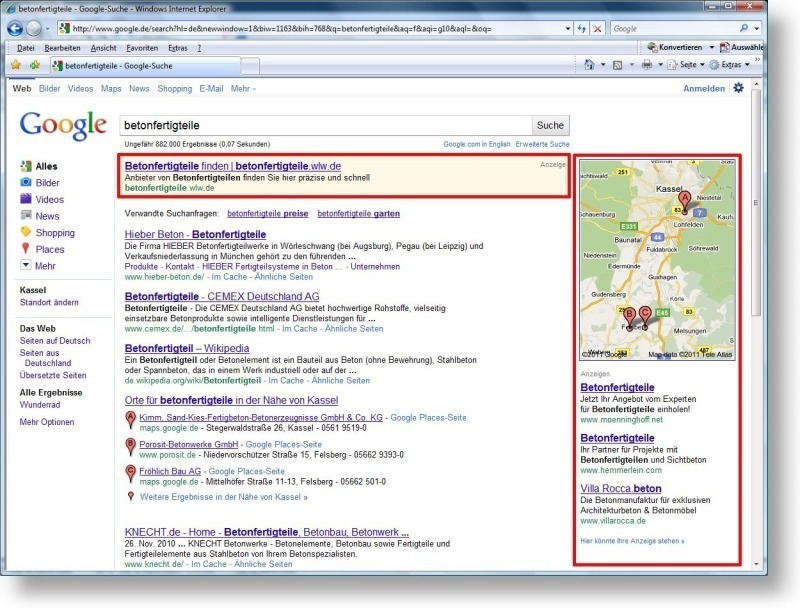Click the RSS feeds icon
800x608 pixels.
(617, 65)
